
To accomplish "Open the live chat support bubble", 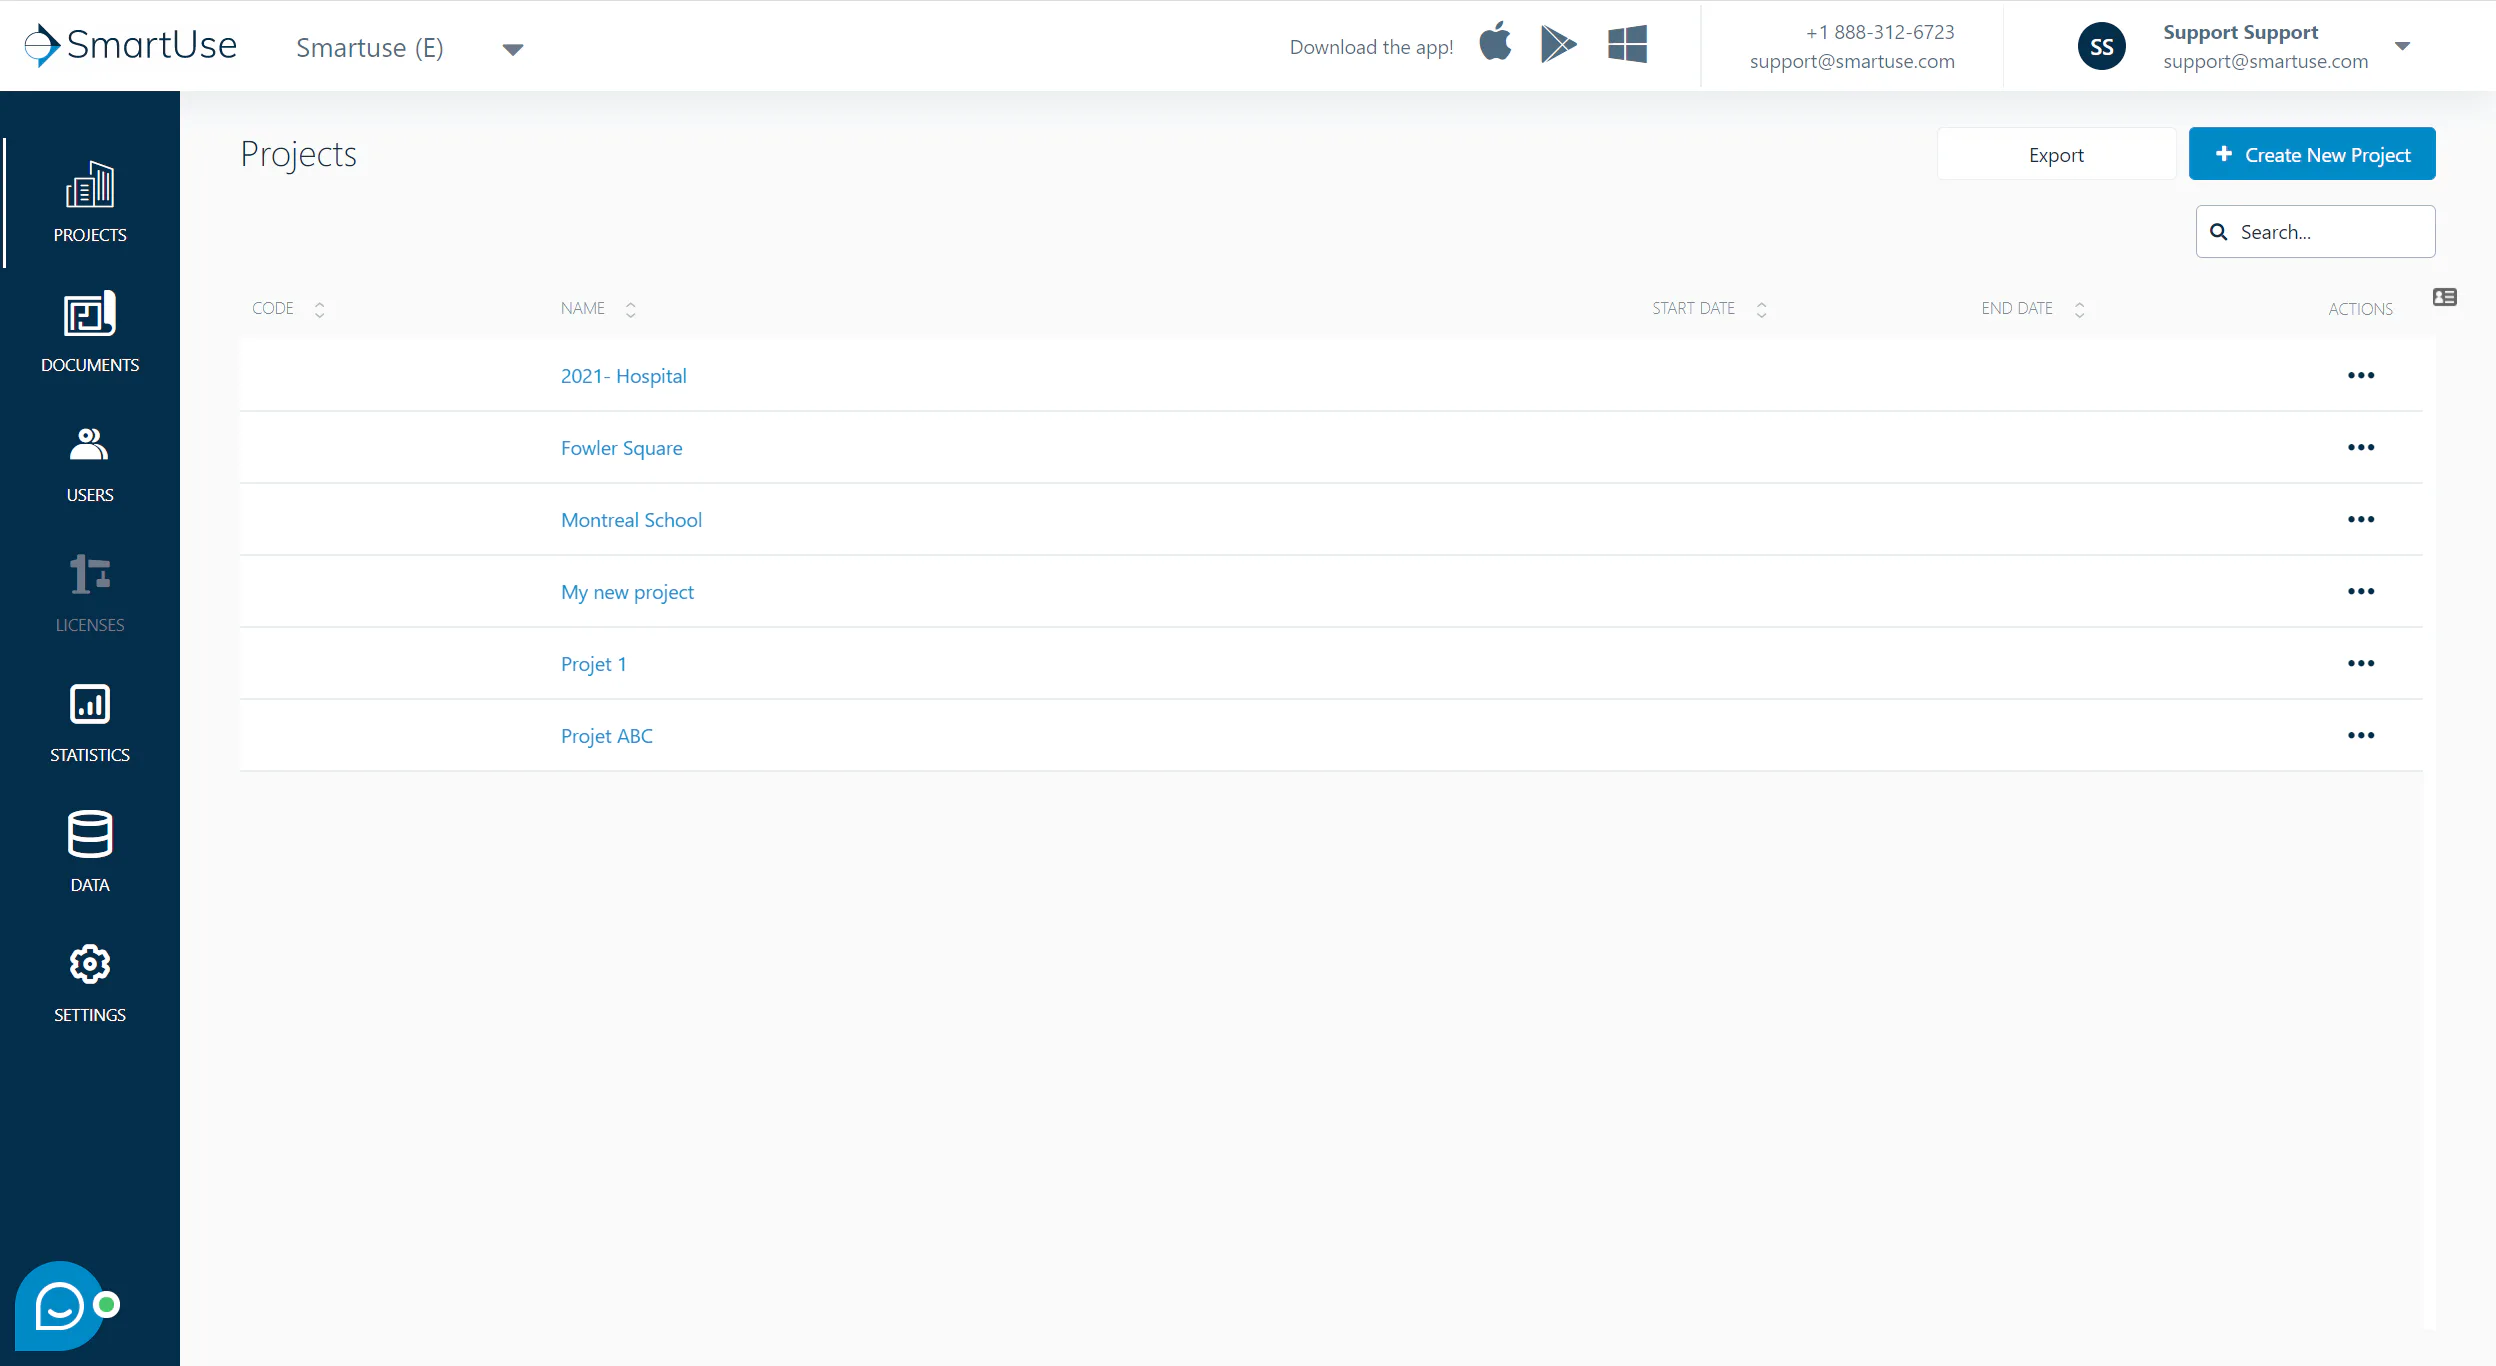I will tap(60, 1306).
